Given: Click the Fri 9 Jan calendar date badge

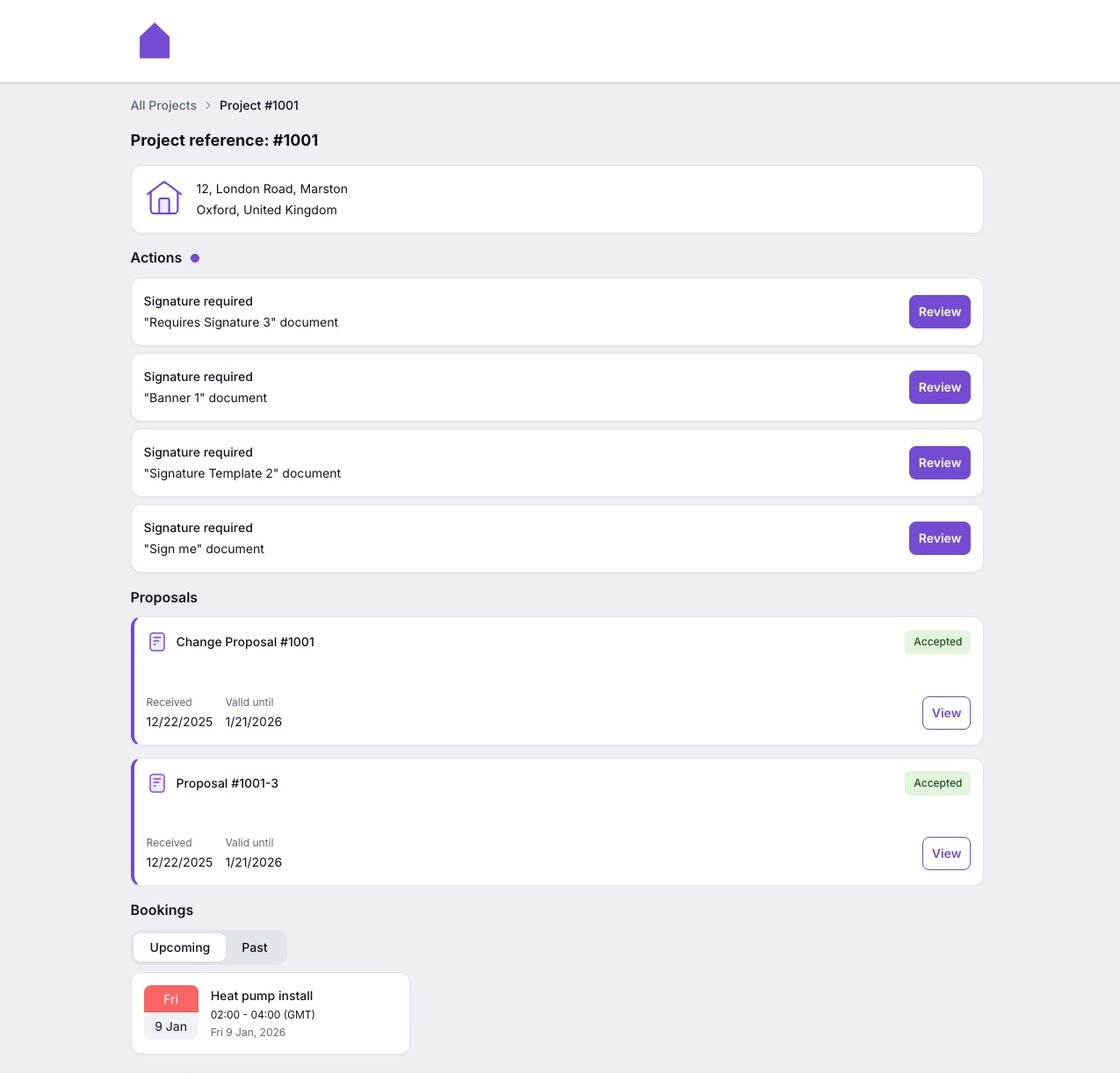Looking at the screenshot, I should coord(171,1013).
